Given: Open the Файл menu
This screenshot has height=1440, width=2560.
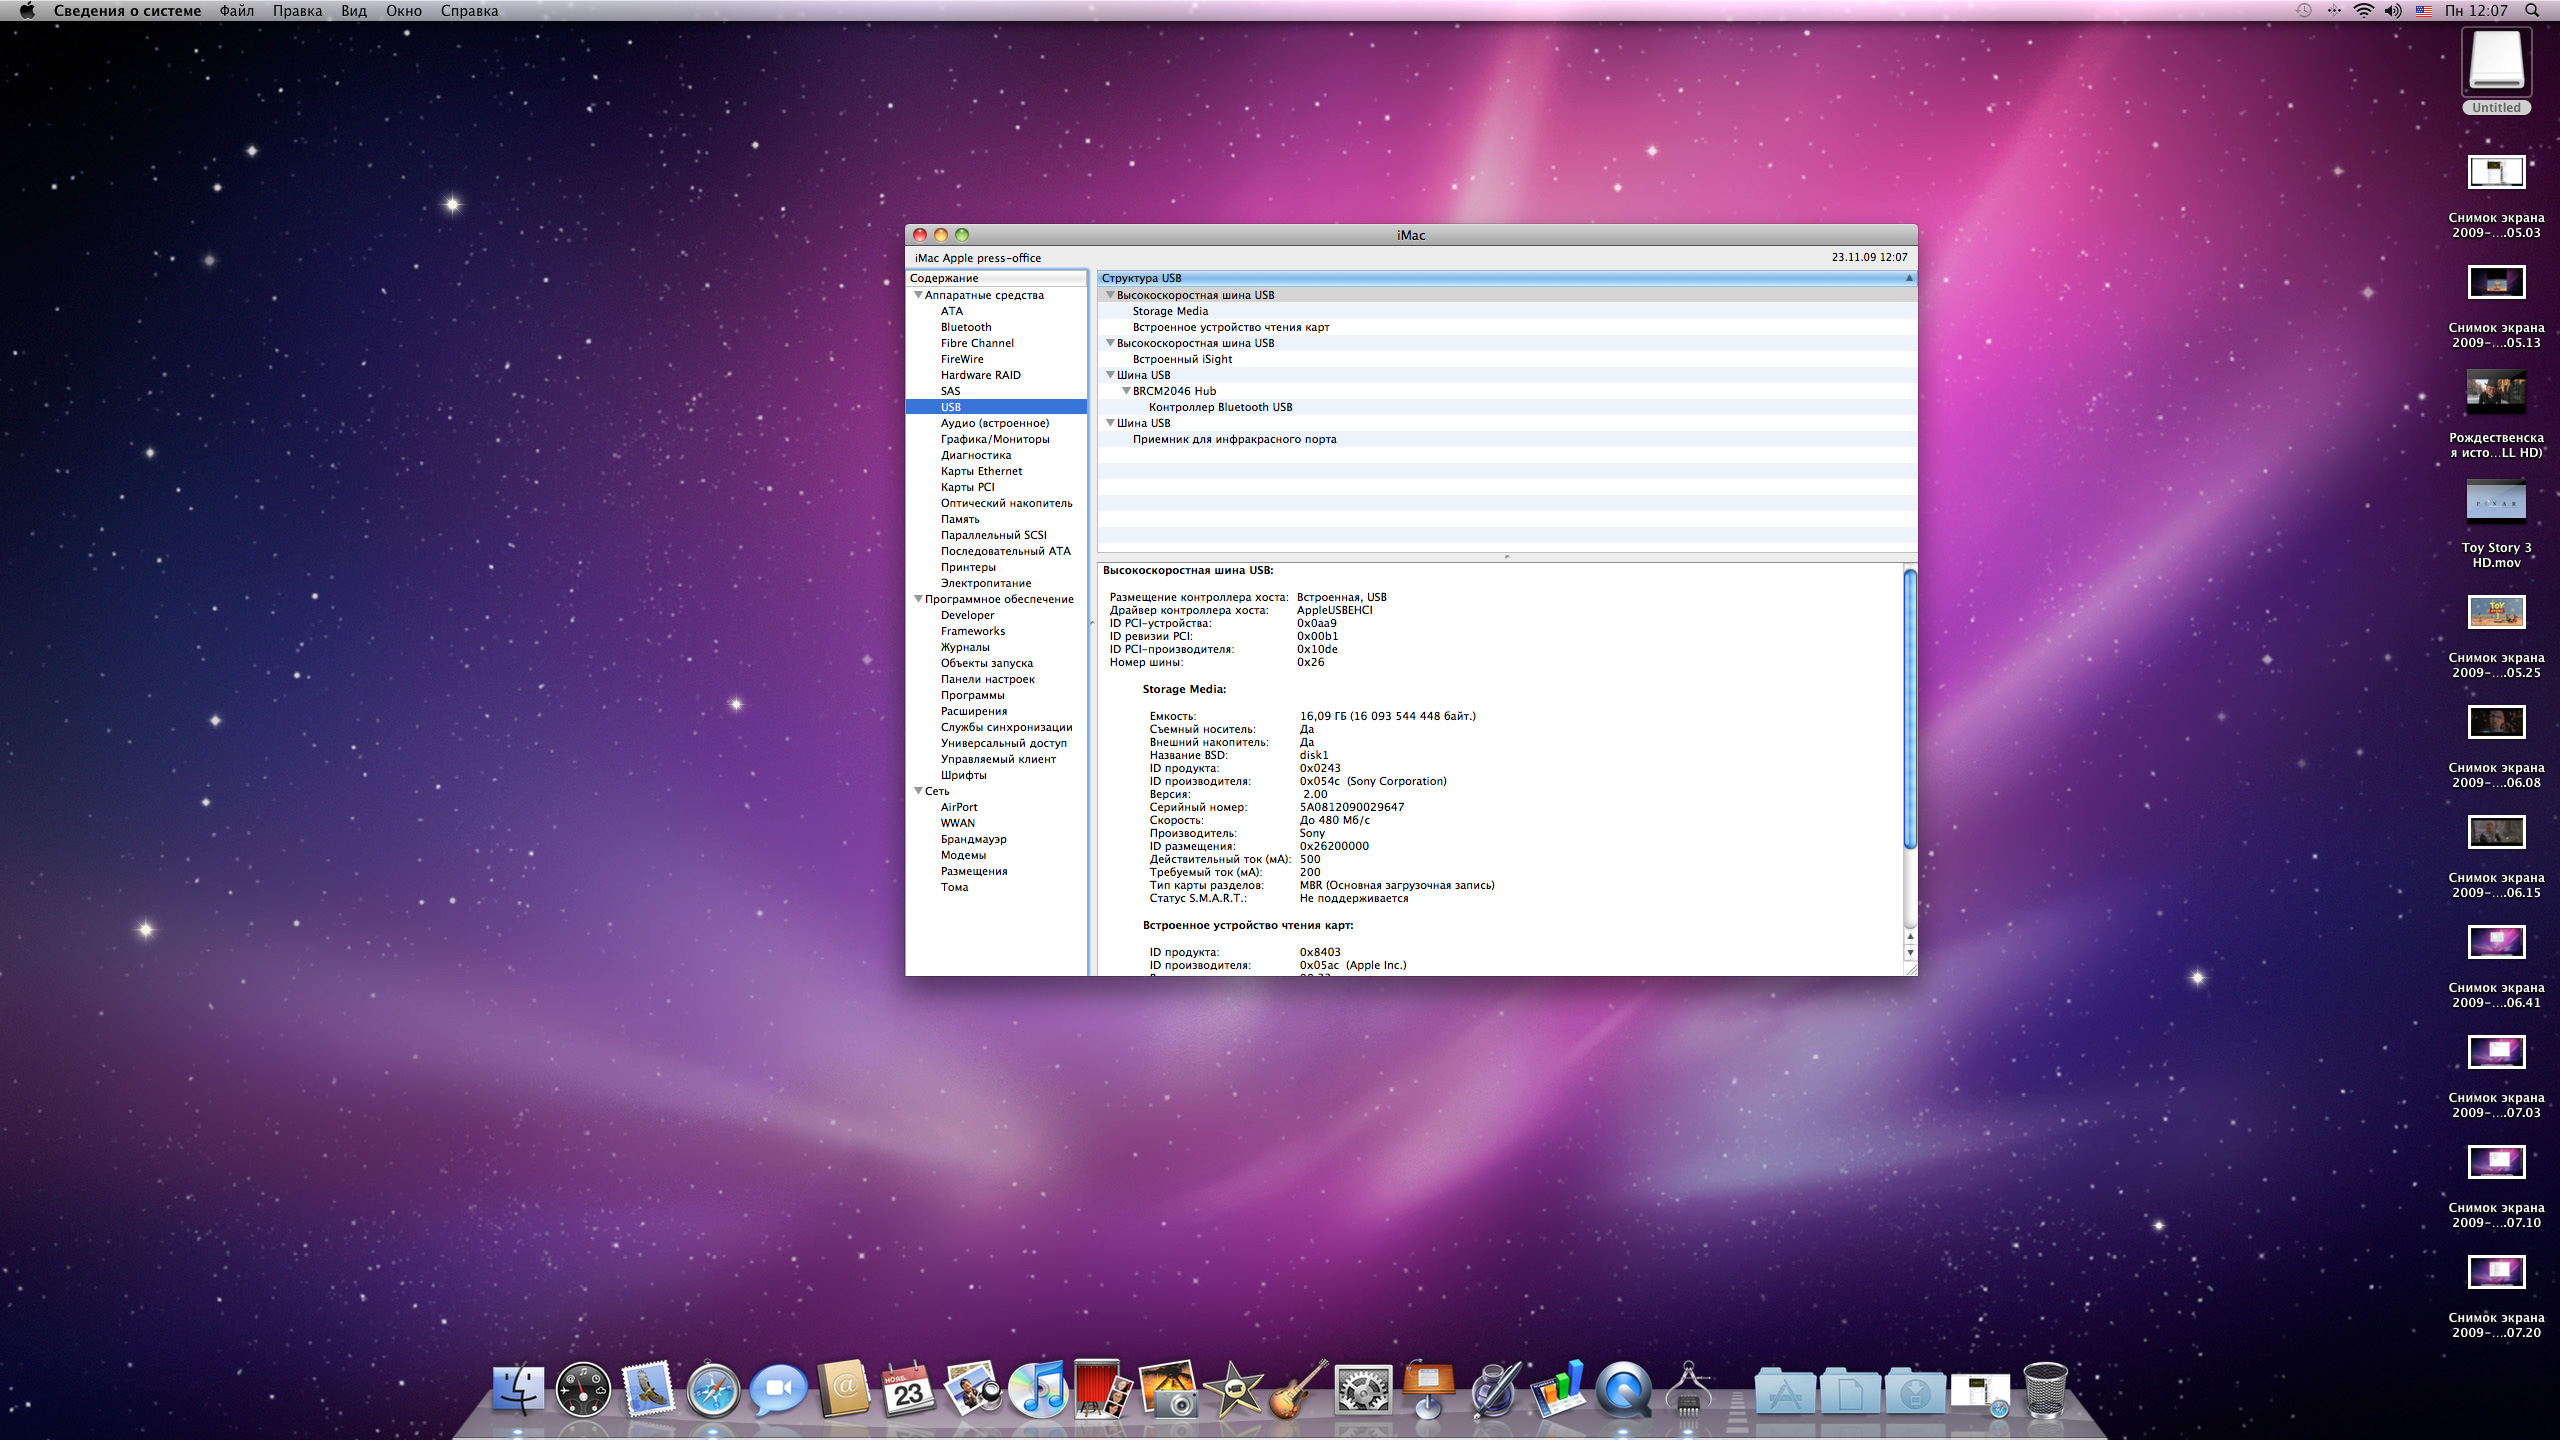Looking at the screenshot, I should tap(237, 11).
